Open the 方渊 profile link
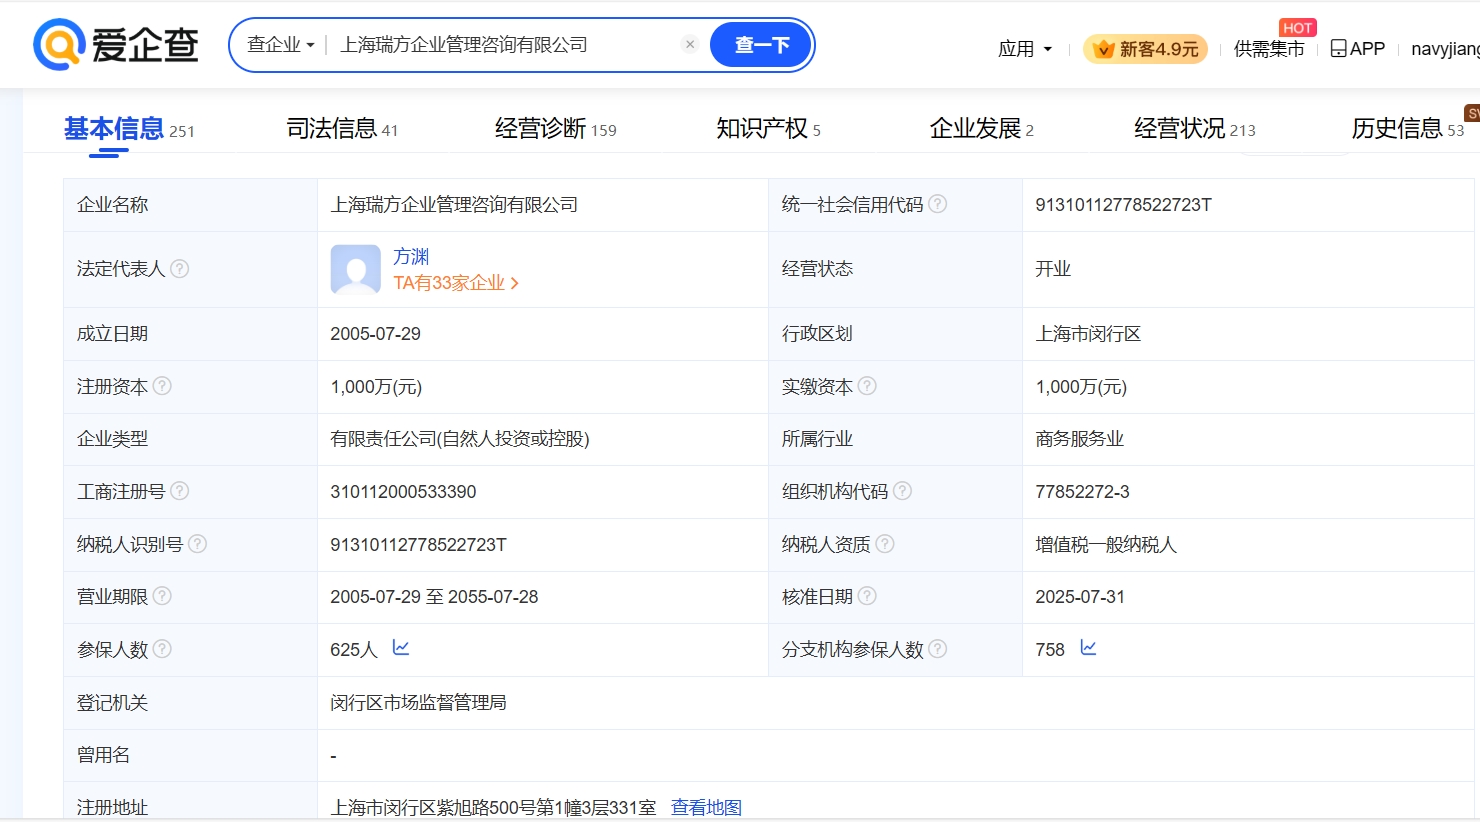The image size is (1480, 822). (x=411, y=257)
